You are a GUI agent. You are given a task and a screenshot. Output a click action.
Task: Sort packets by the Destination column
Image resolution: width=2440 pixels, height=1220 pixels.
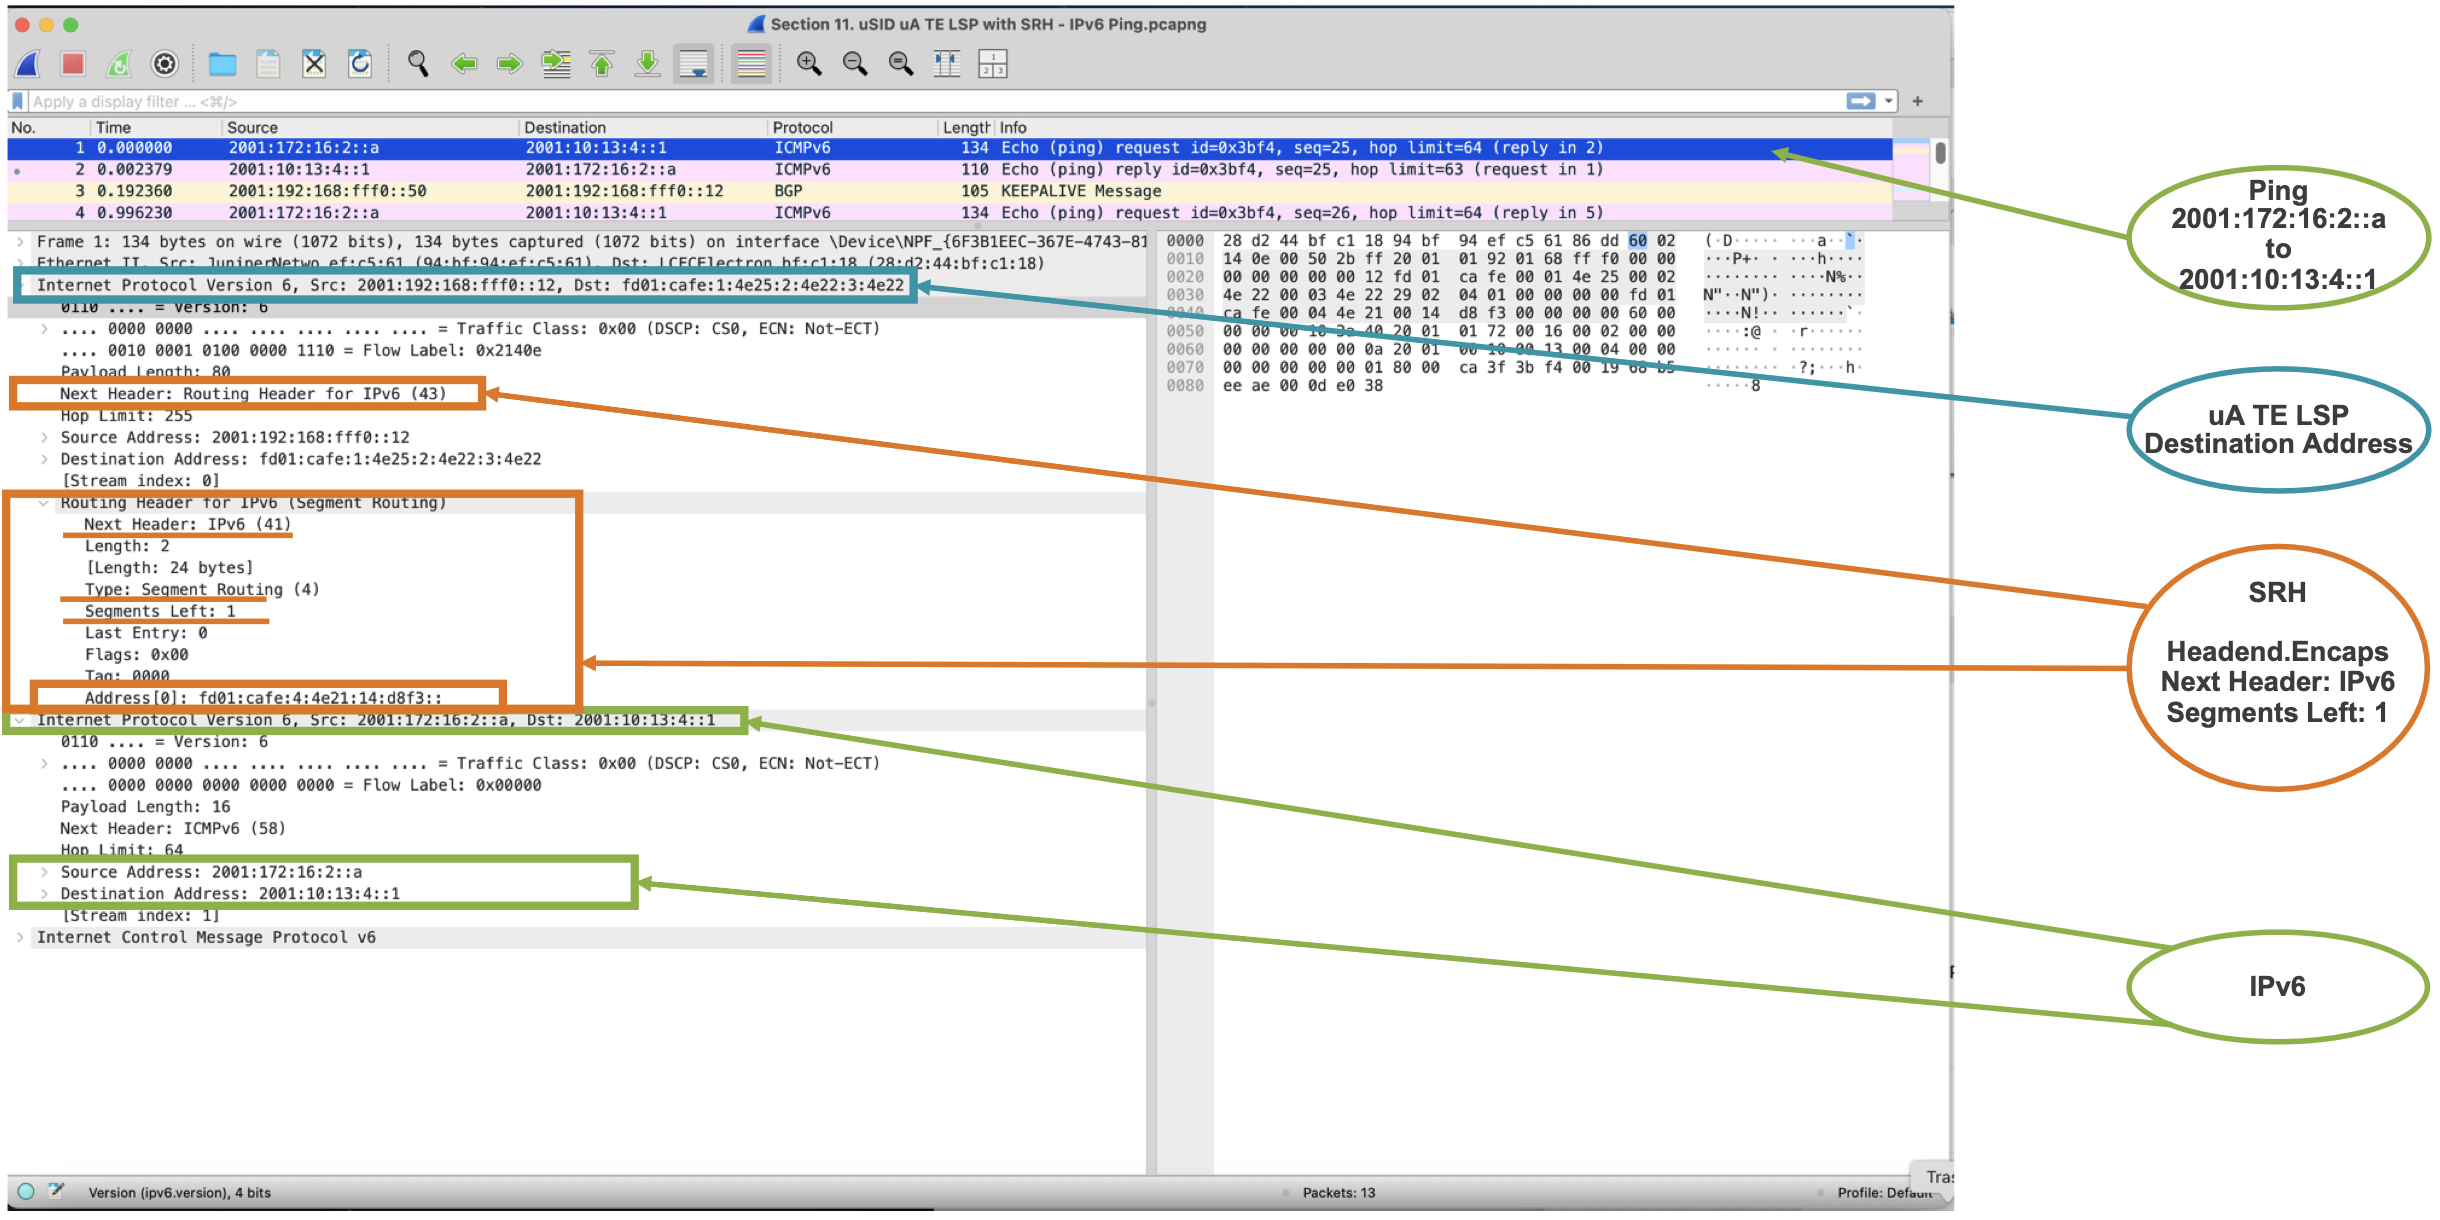[643, 127]
